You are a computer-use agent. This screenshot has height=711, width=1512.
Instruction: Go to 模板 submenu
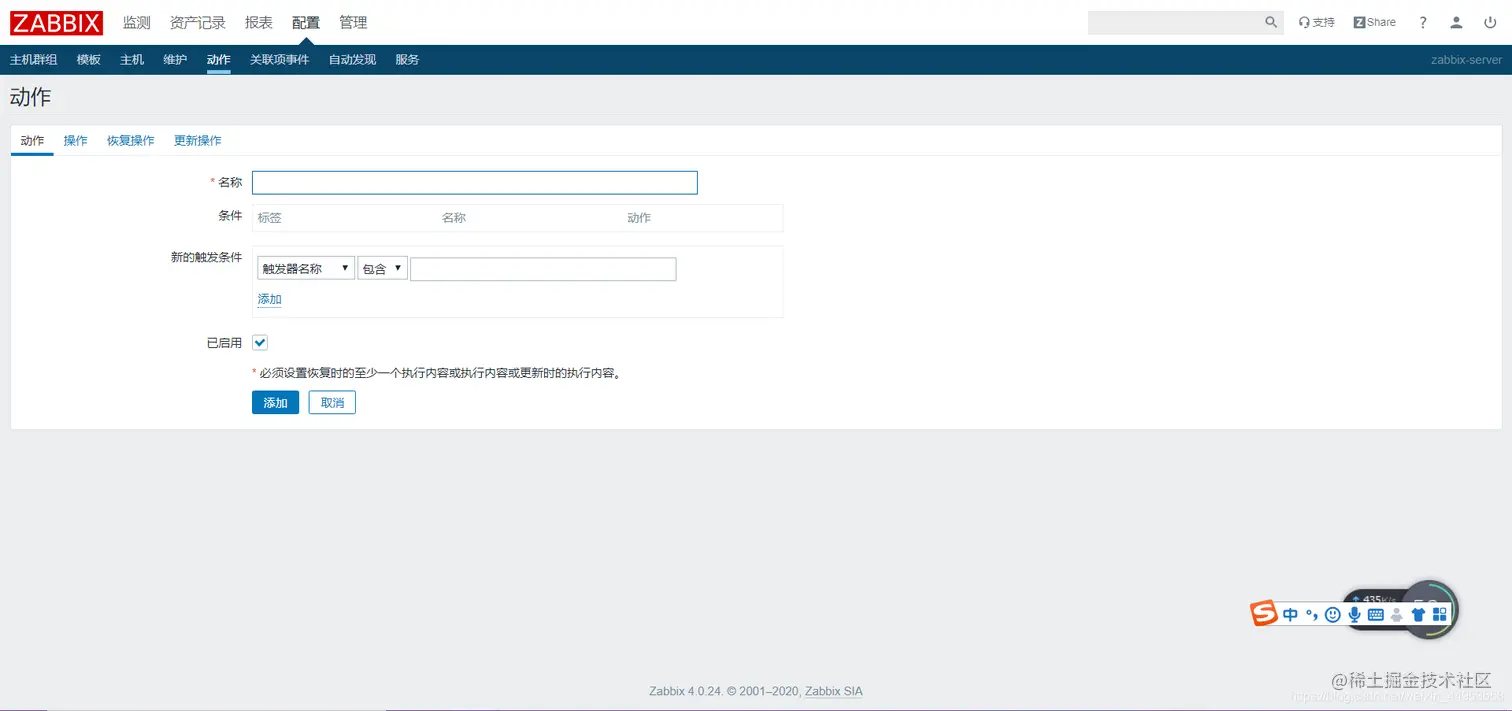pos(89,60)
